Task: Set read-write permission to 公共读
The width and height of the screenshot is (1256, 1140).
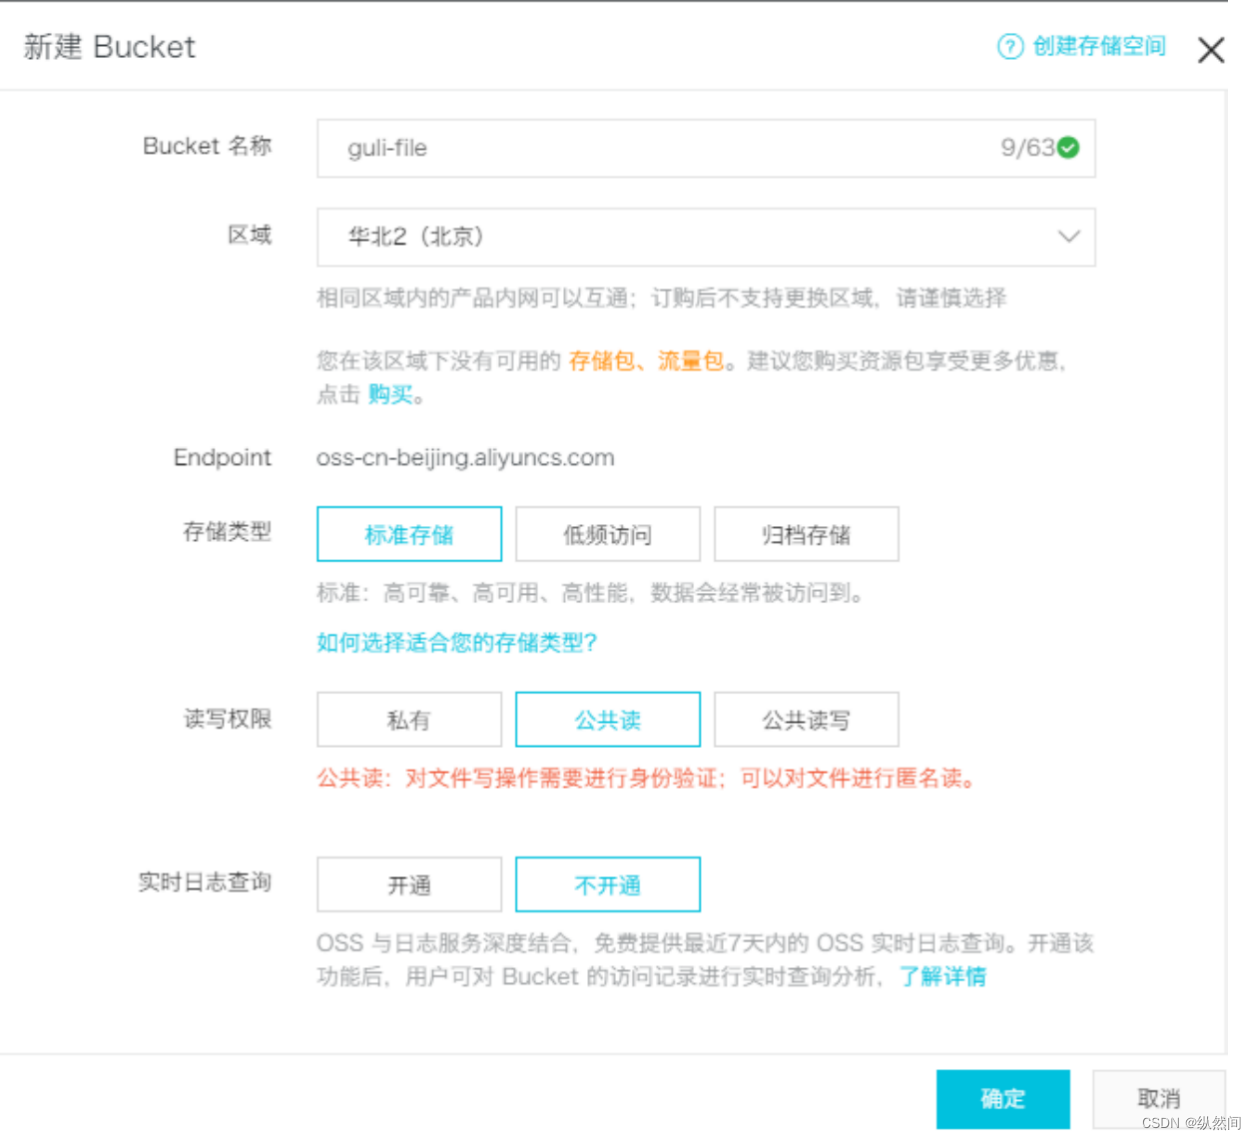Action: pyautogui.click(x=608, y=719)
